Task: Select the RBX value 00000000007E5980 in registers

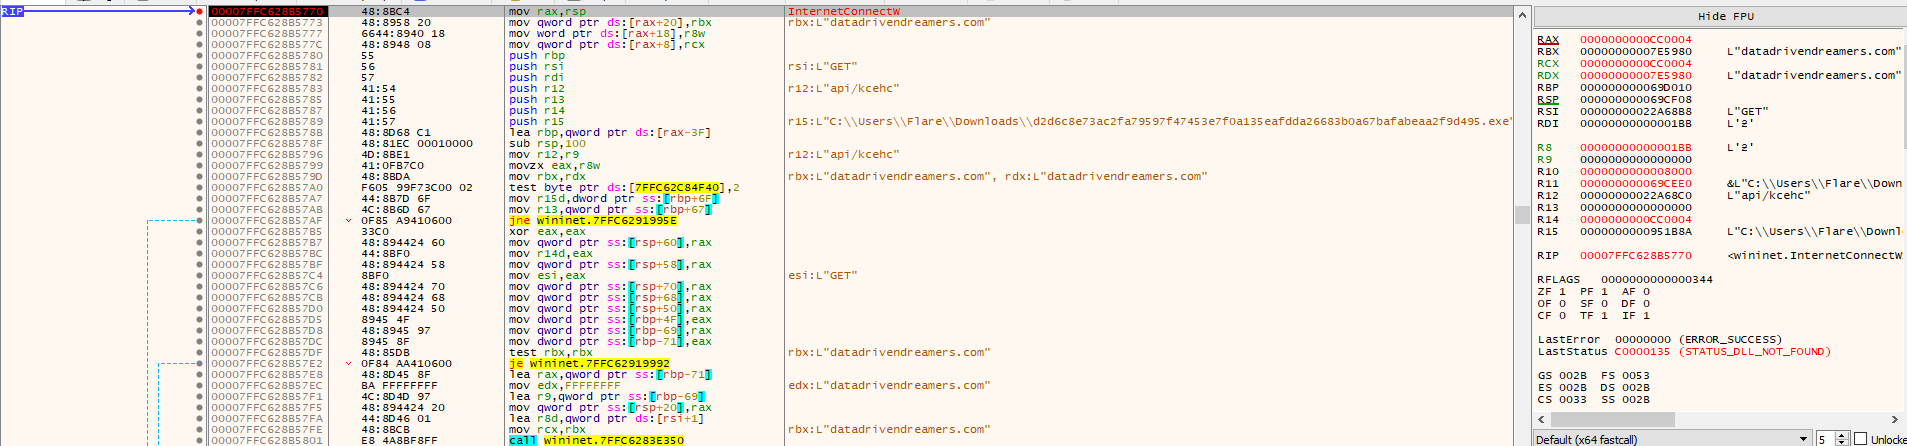Action: tap(1636, 52)
